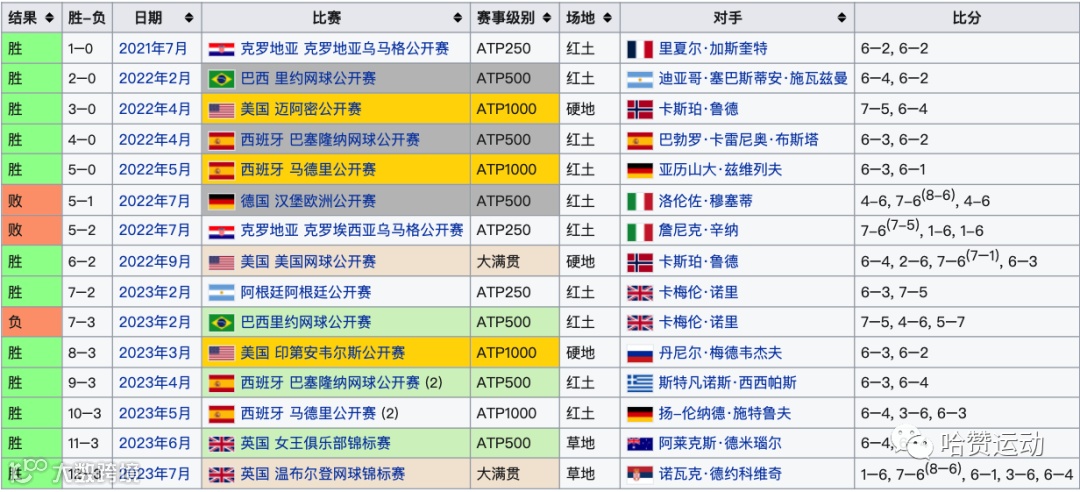Click US flag beside 印第安韦尔斯公开赛
Image resolution: width=1080 pixels, height=492 pixels.
tap(222, 353)
